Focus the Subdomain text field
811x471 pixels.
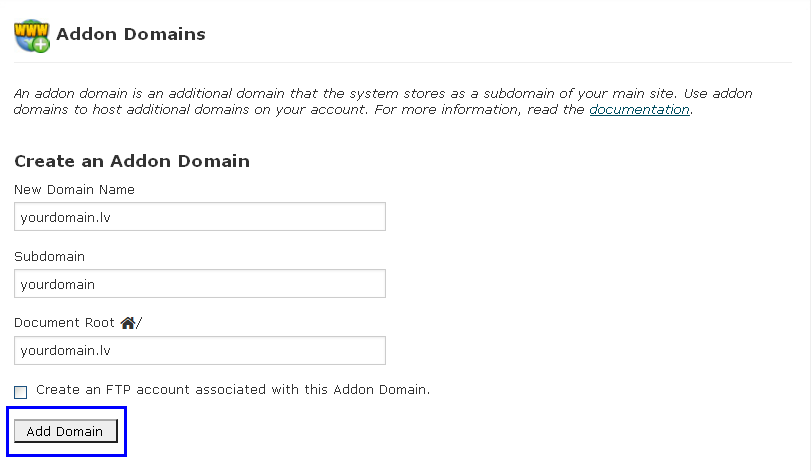(x=200, y=283)
